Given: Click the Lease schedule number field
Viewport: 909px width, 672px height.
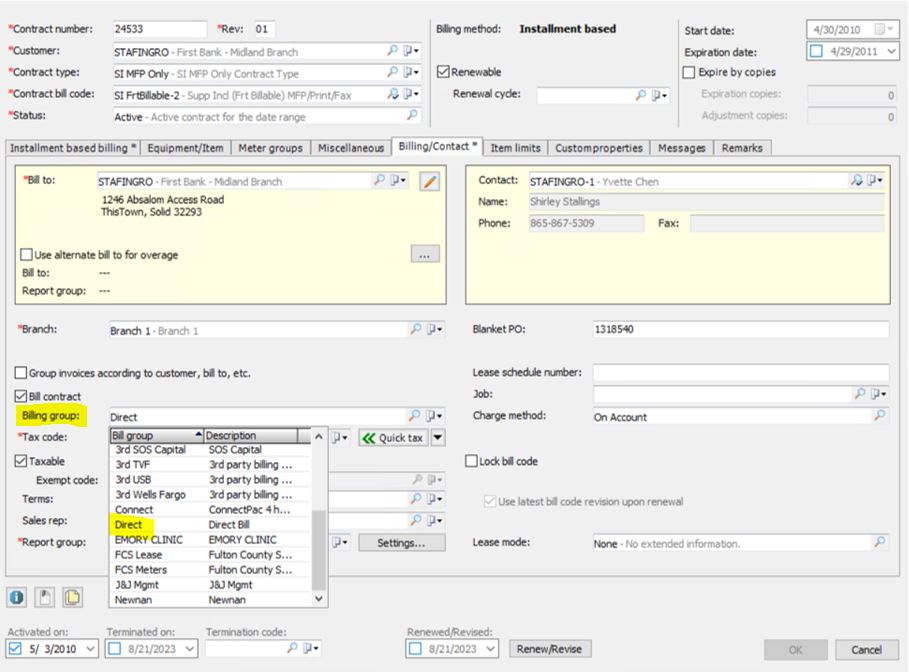Looking at the screenshot, I should pyautogui.click(x=740, y=372).
